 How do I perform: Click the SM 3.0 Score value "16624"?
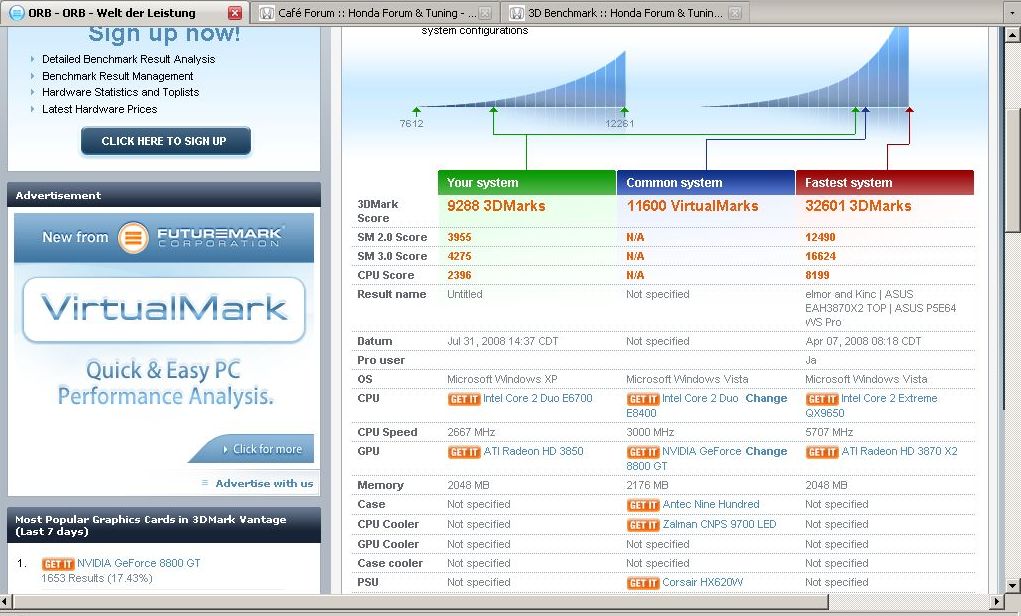click(820, 257)
